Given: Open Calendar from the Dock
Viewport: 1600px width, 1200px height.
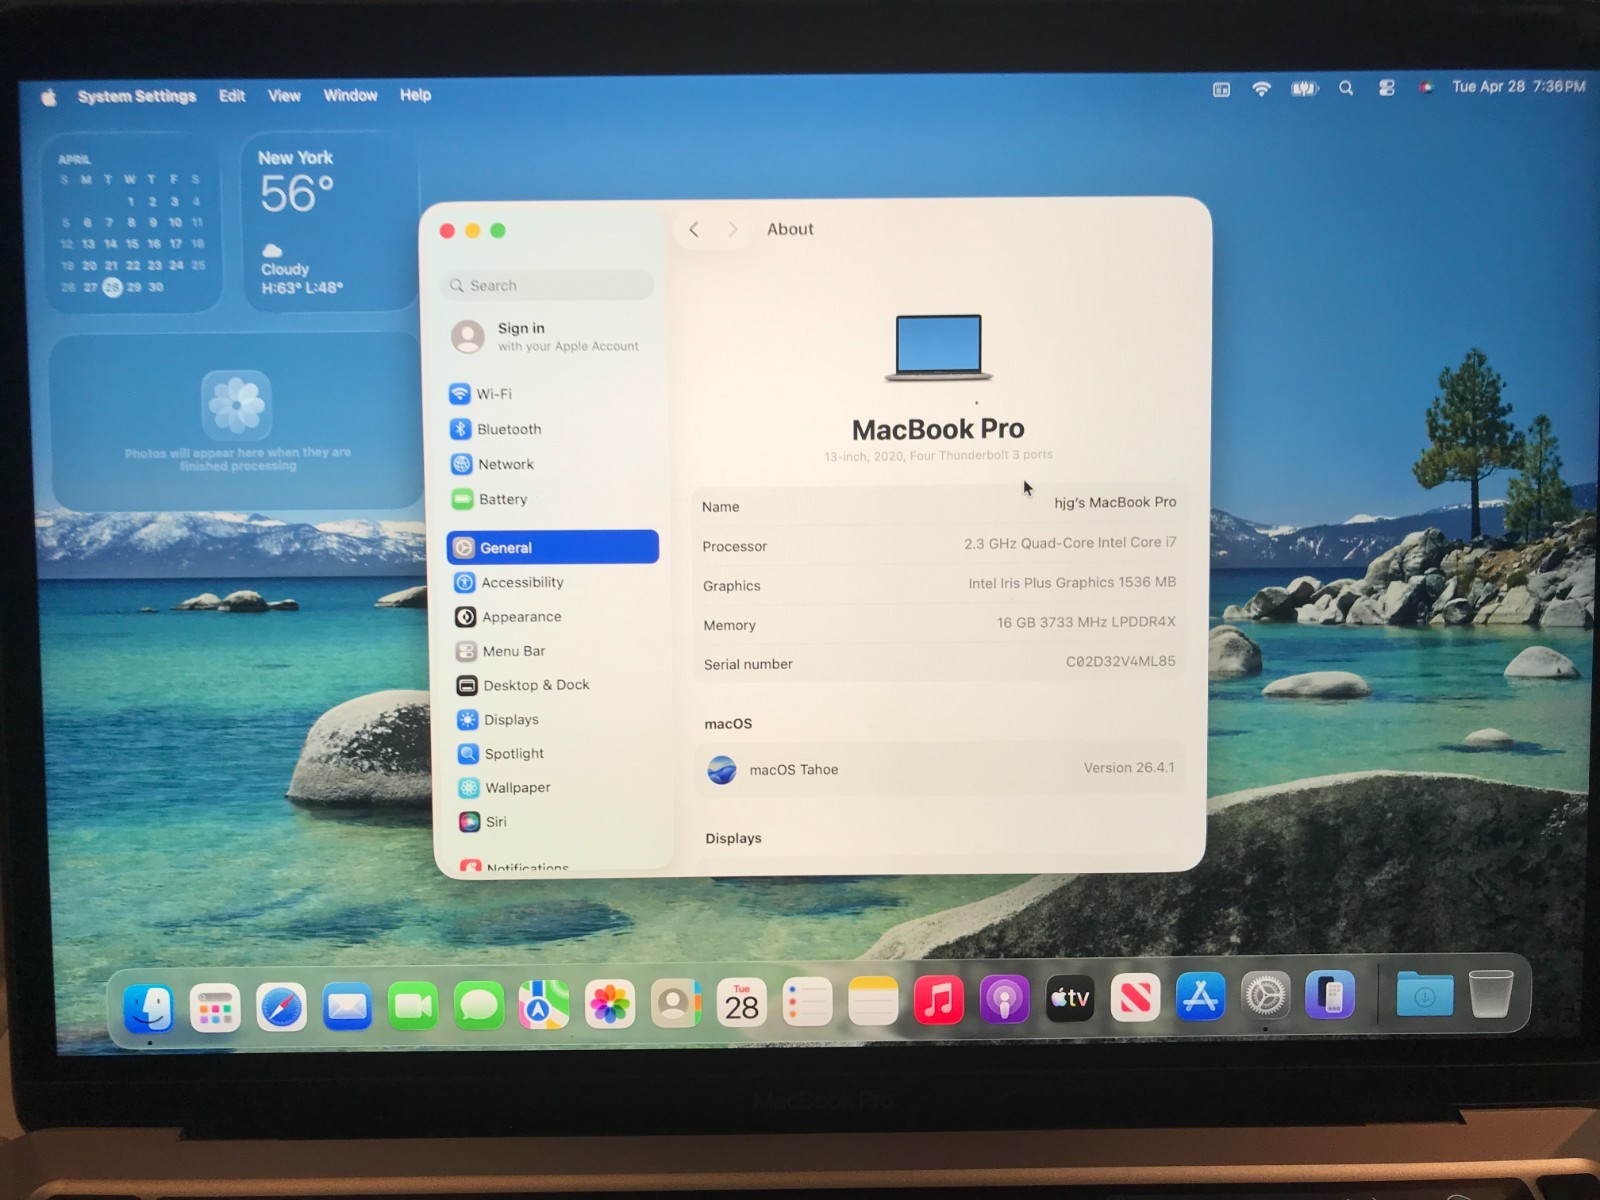Looking at the screenshot, I should tap(742, 1002).
